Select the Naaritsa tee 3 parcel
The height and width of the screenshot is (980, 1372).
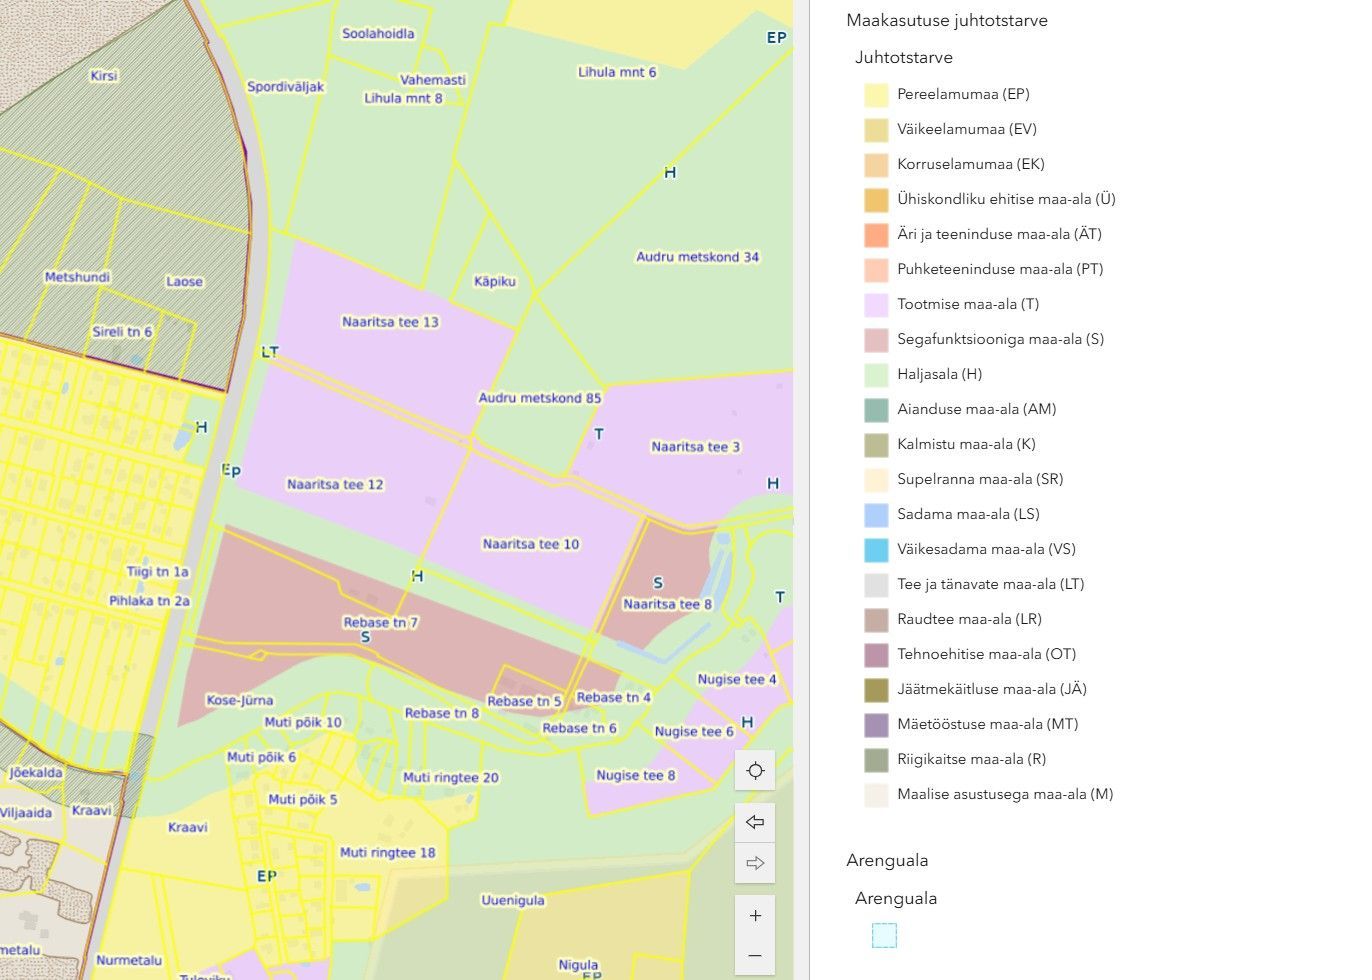tap(695, 447)
